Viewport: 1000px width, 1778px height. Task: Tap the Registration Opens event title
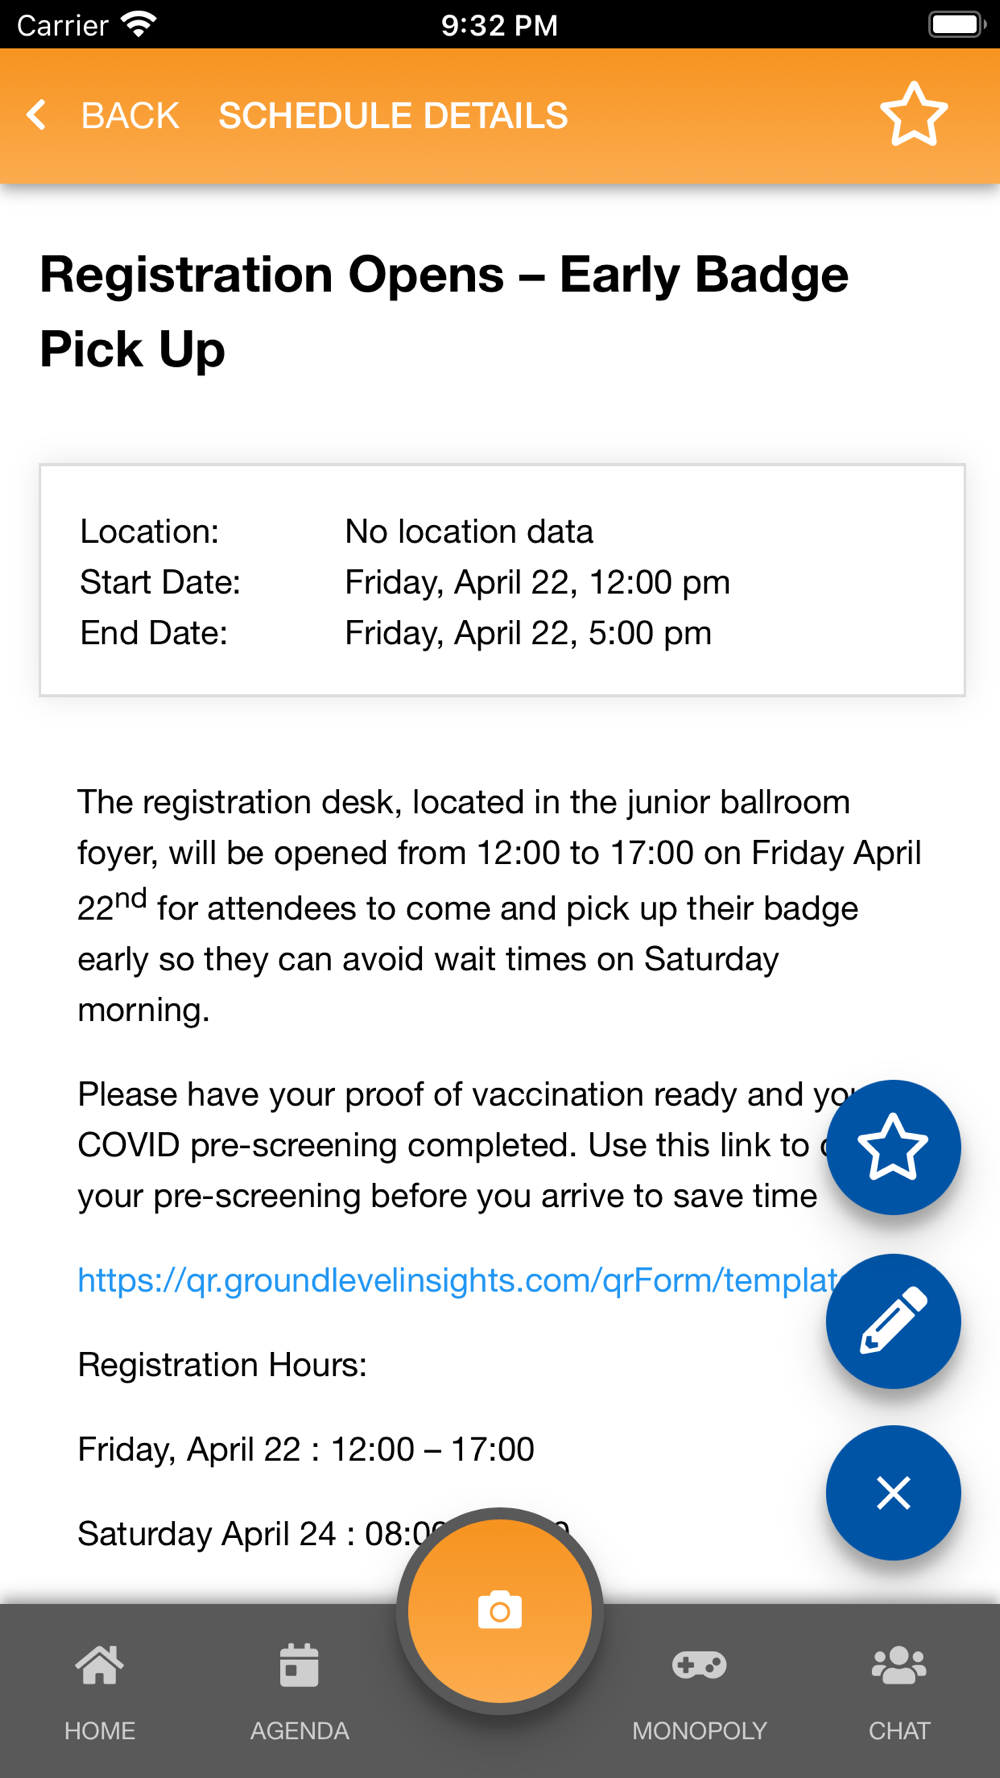coord(443,311)
